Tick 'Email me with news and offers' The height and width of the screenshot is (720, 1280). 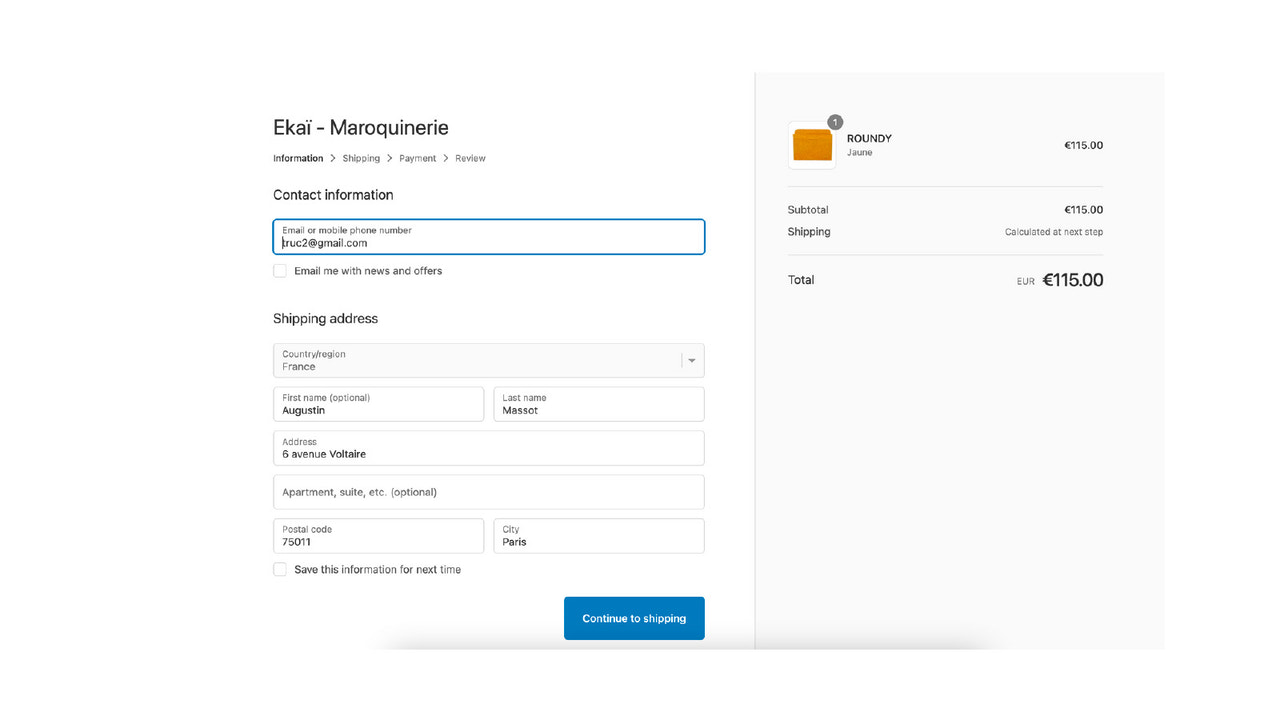[280, 271]
